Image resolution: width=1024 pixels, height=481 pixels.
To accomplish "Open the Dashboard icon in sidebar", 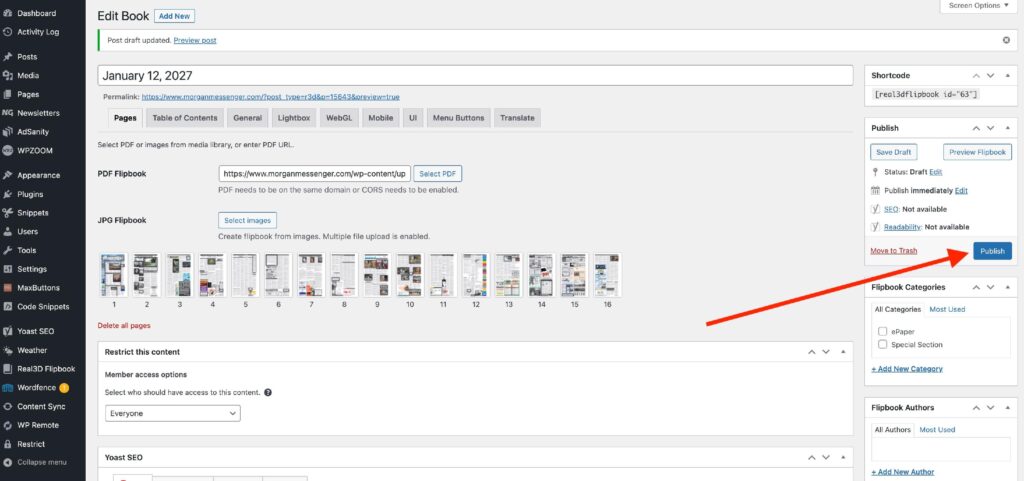I will point(8,13).
